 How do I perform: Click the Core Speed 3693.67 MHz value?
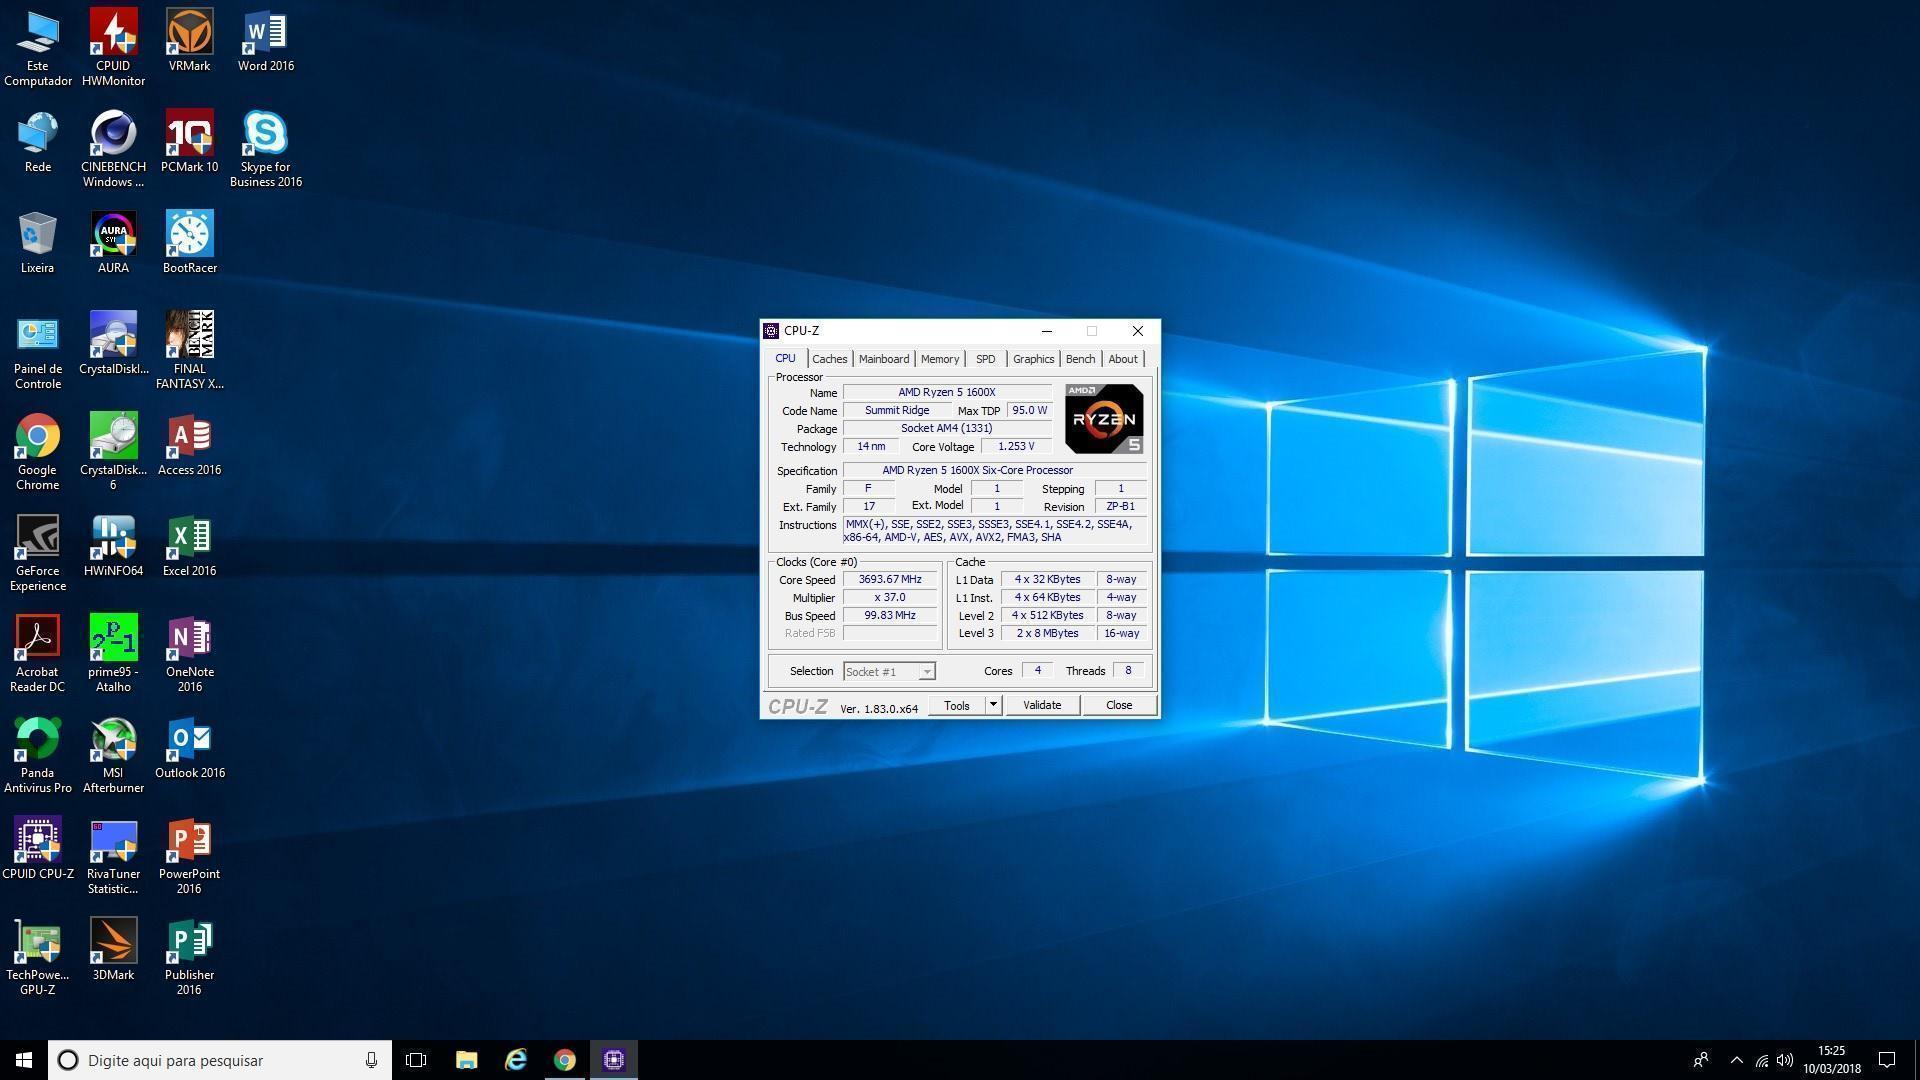point(890,580)
